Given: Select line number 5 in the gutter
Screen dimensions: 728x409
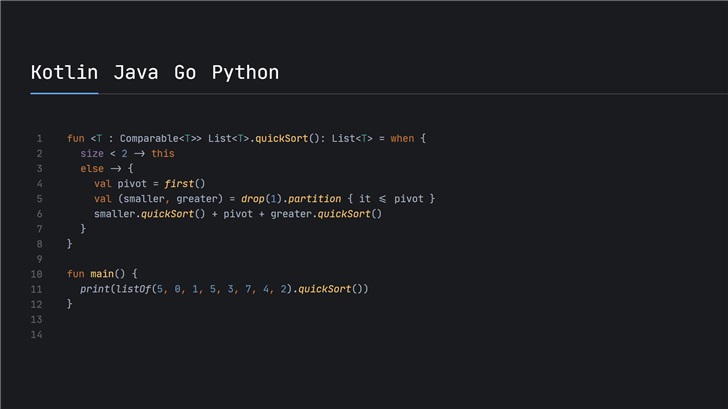Looking at the screenshot, I should 39,199.
